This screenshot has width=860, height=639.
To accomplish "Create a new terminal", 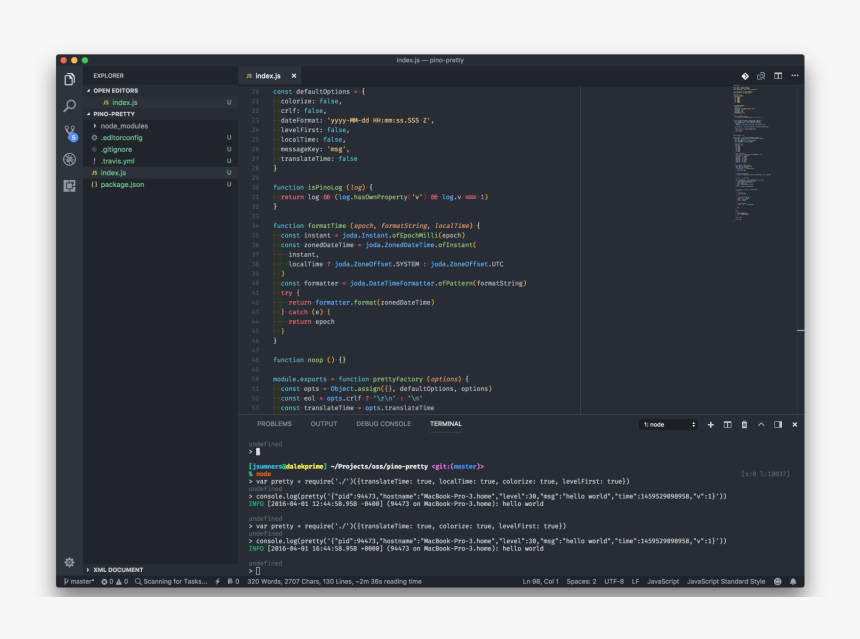I will (x=710, y=425).
